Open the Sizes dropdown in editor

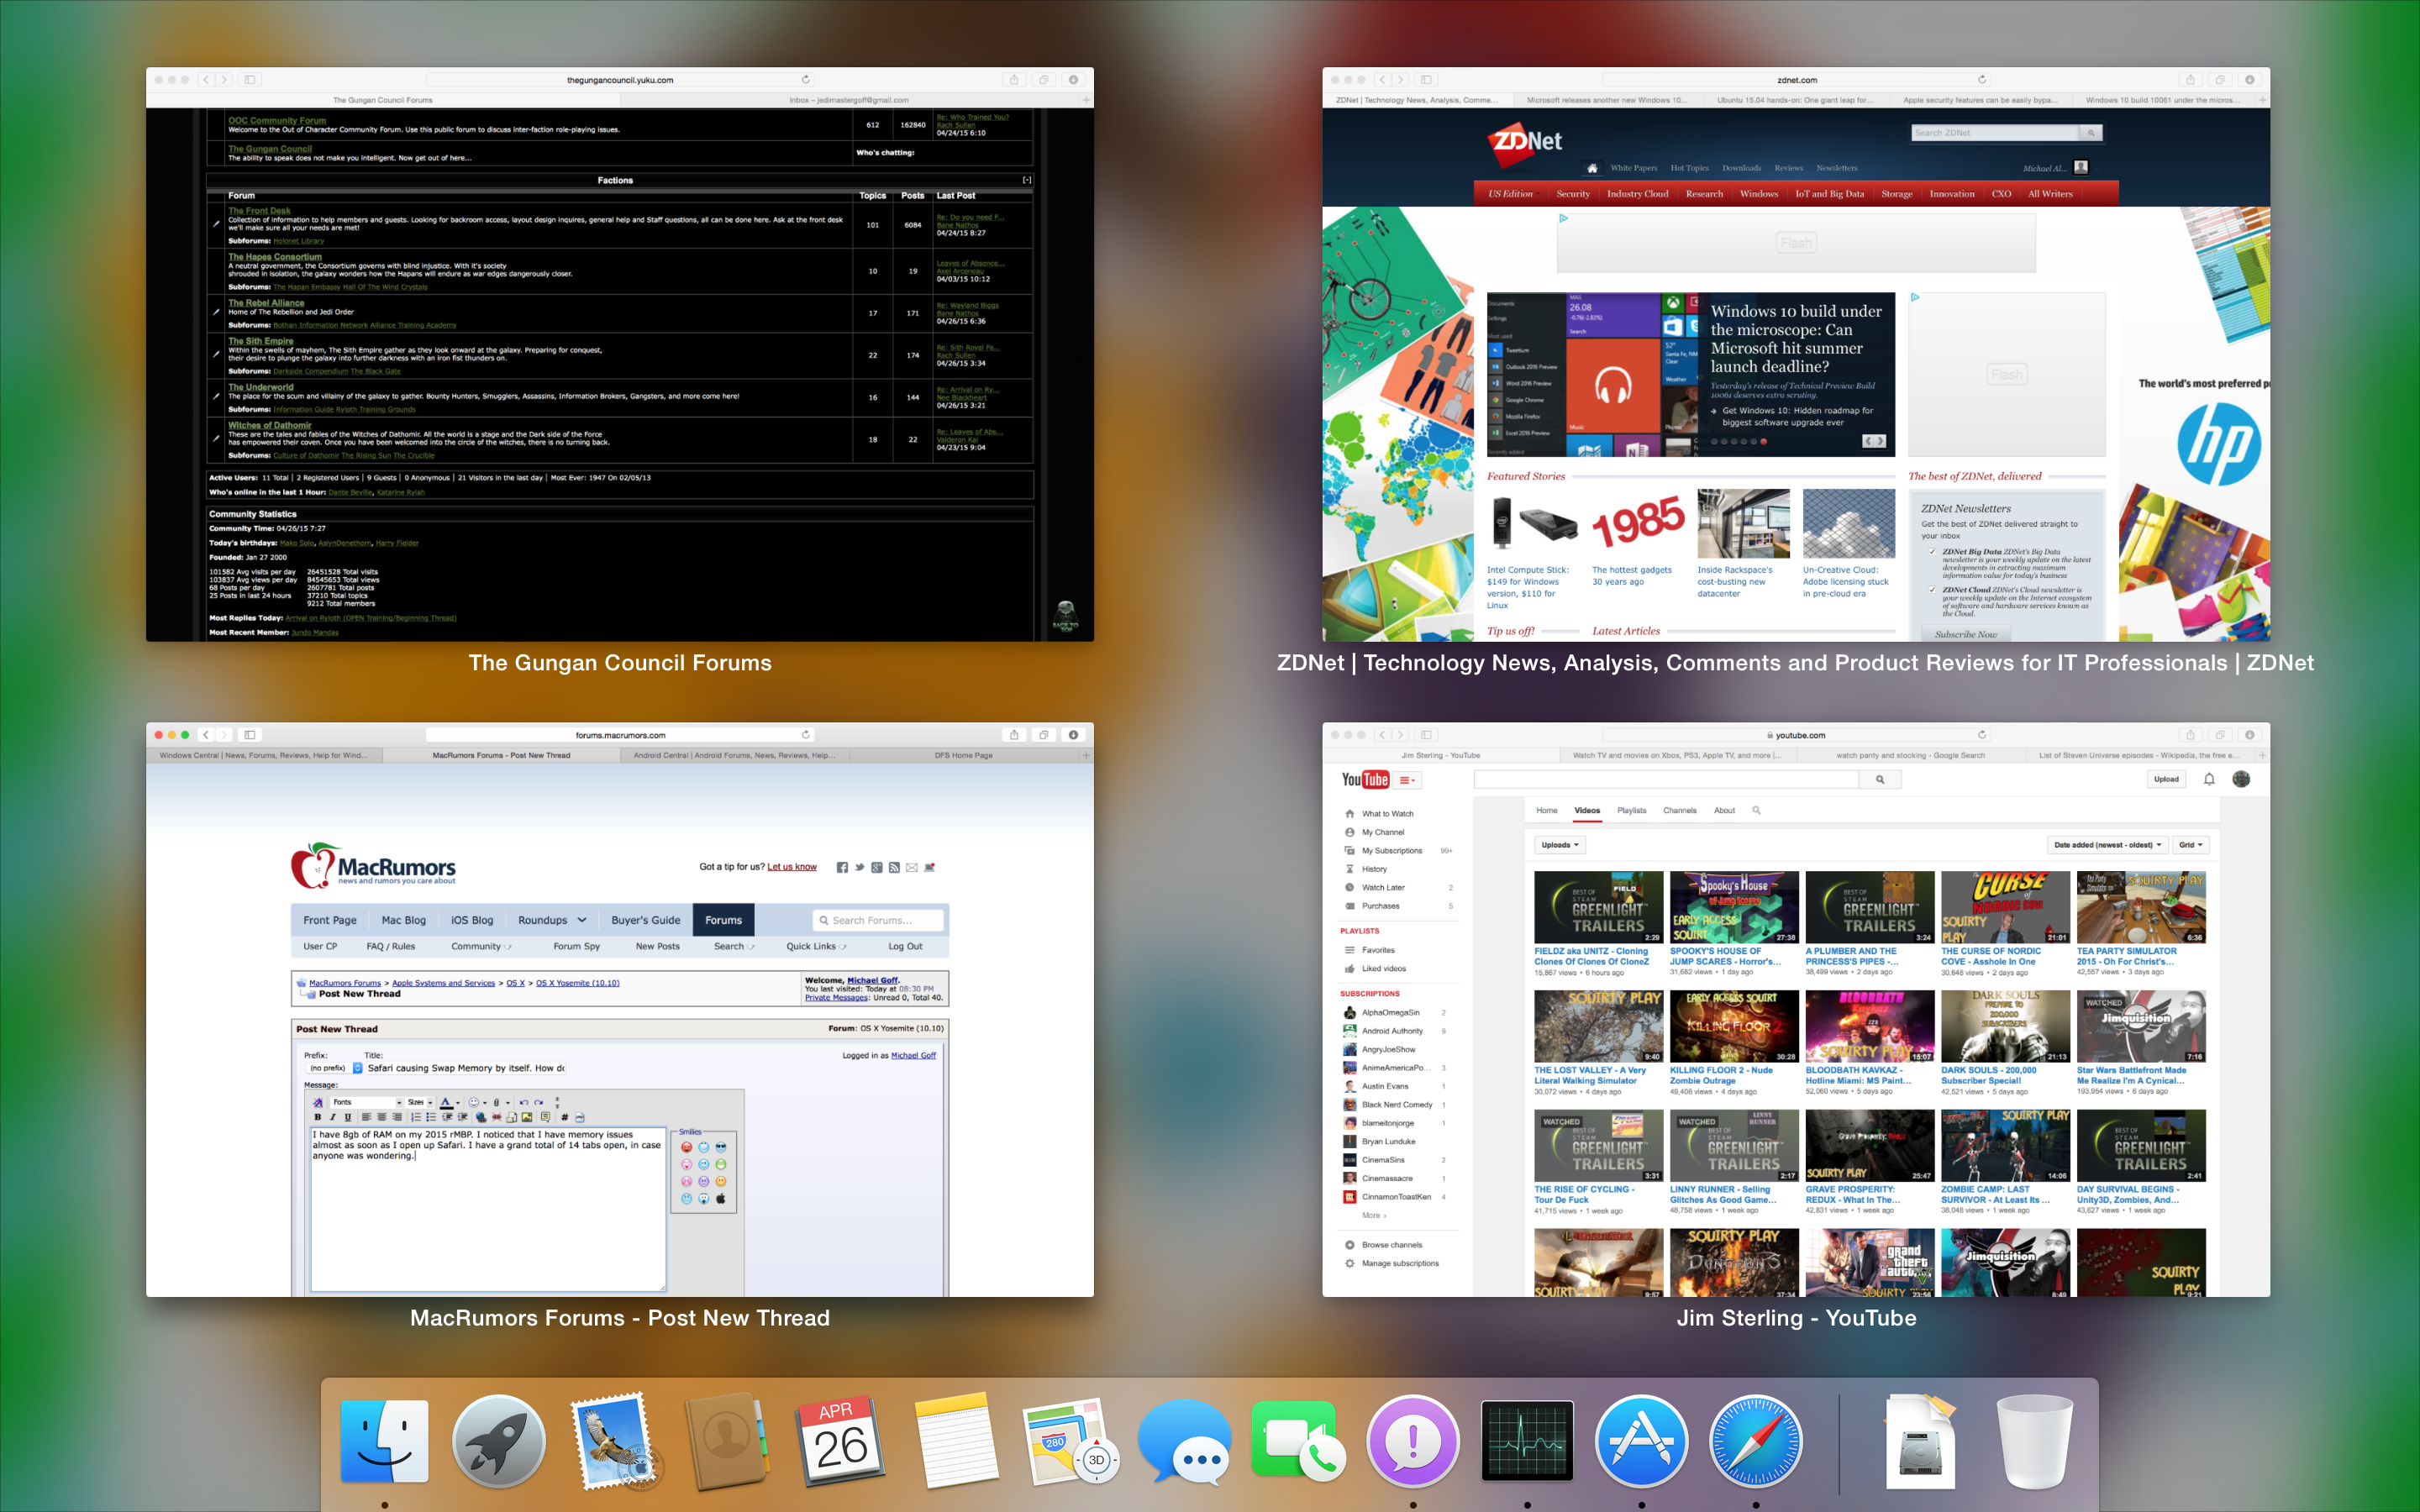click(x=419, y=1103)
